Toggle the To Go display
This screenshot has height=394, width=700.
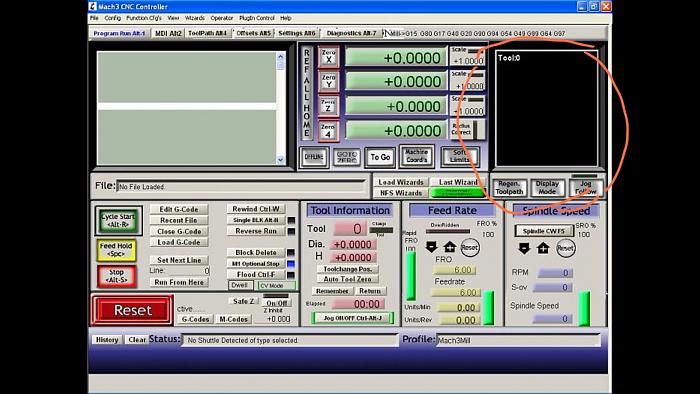[x=380, y=157]
